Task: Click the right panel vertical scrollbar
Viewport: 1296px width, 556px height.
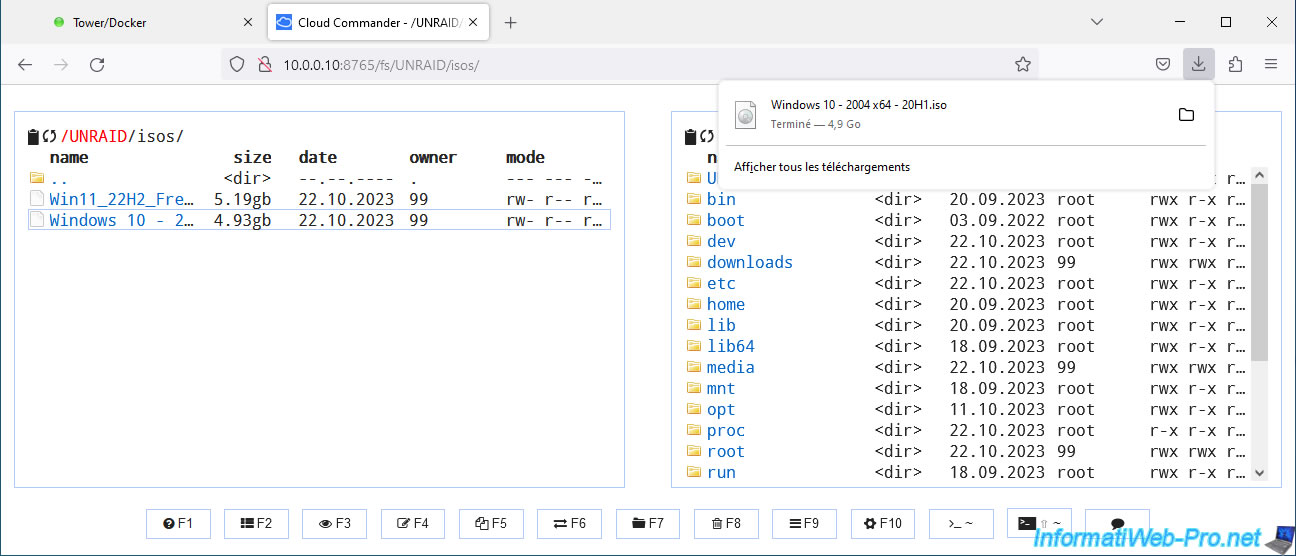Action: tap(1260, 270)
